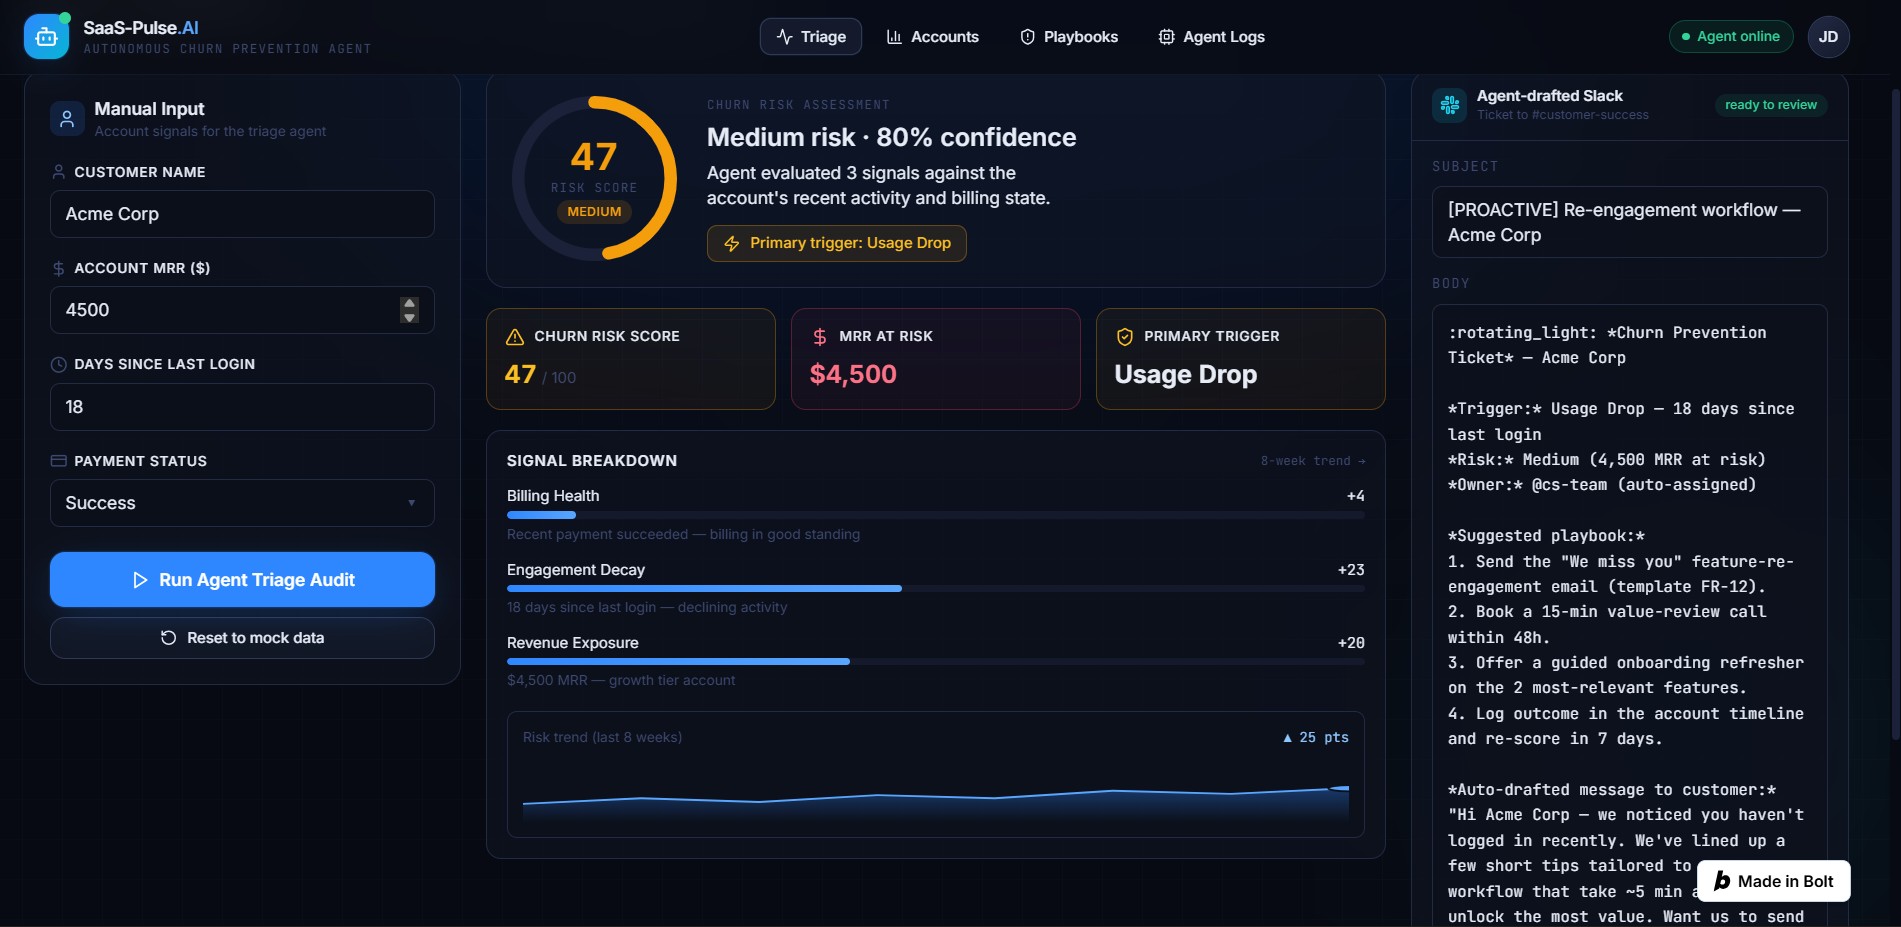Click Run Agent Triage Audit button
Screen dimensions: 1901x927
(242, 580)
